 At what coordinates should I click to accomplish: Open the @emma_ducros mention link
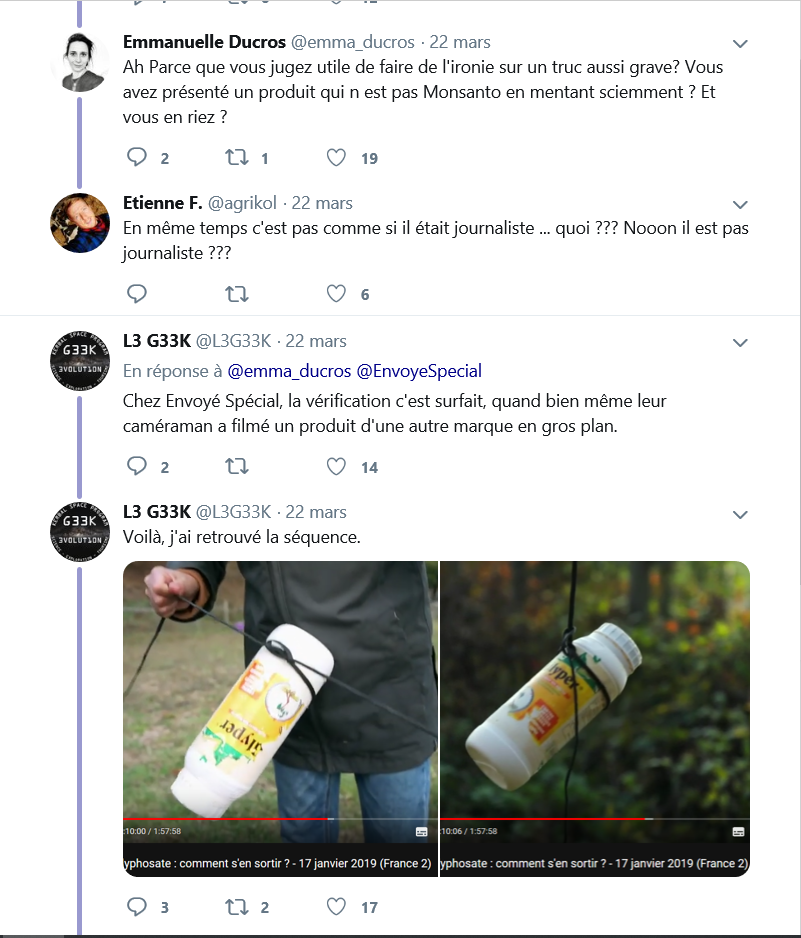click(290, 371)
